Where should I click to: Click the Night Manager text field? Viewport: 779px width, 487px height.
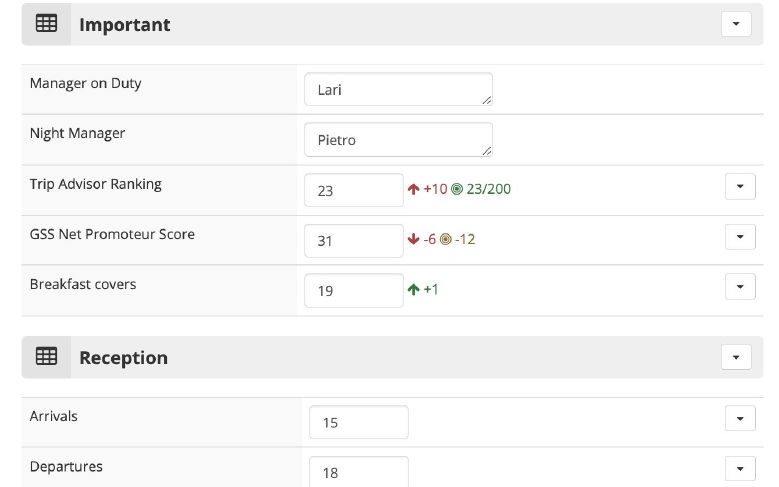tap(398, 140)
